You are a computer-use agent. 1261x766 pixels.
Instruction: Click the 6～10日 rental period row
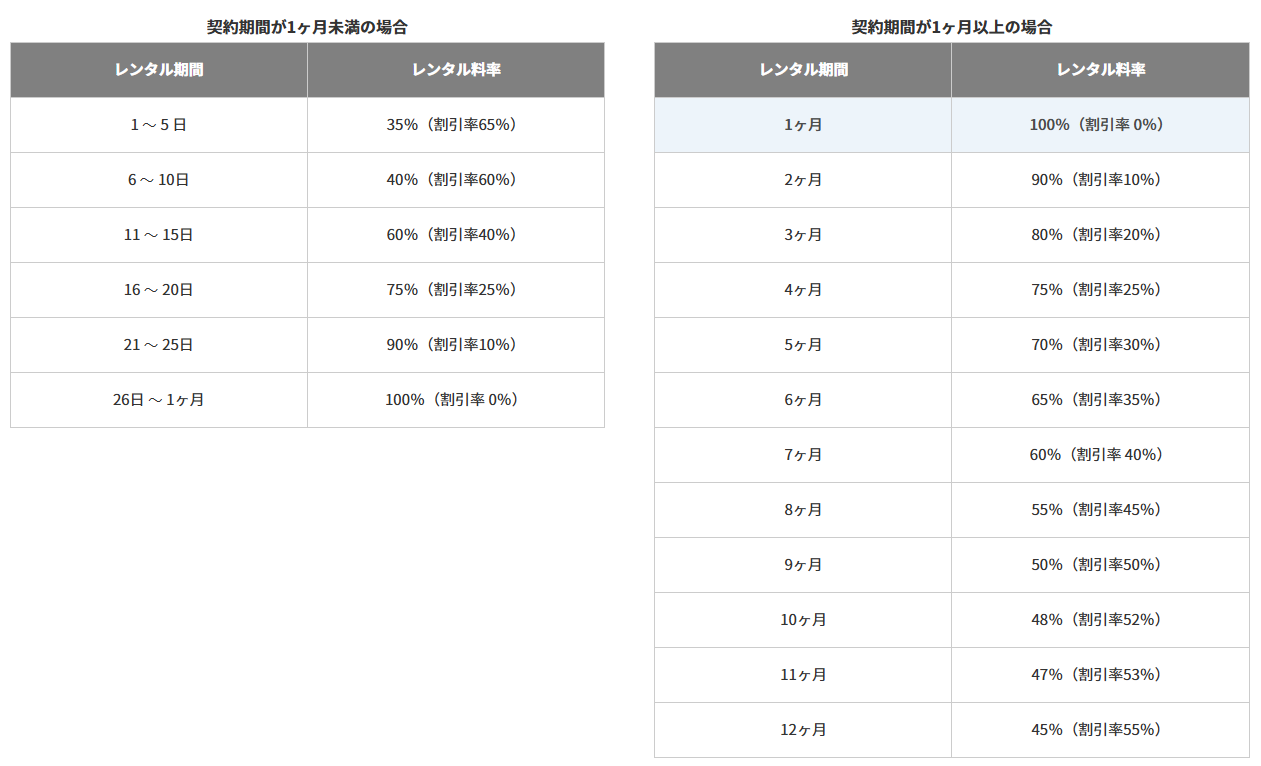point(158,180)
